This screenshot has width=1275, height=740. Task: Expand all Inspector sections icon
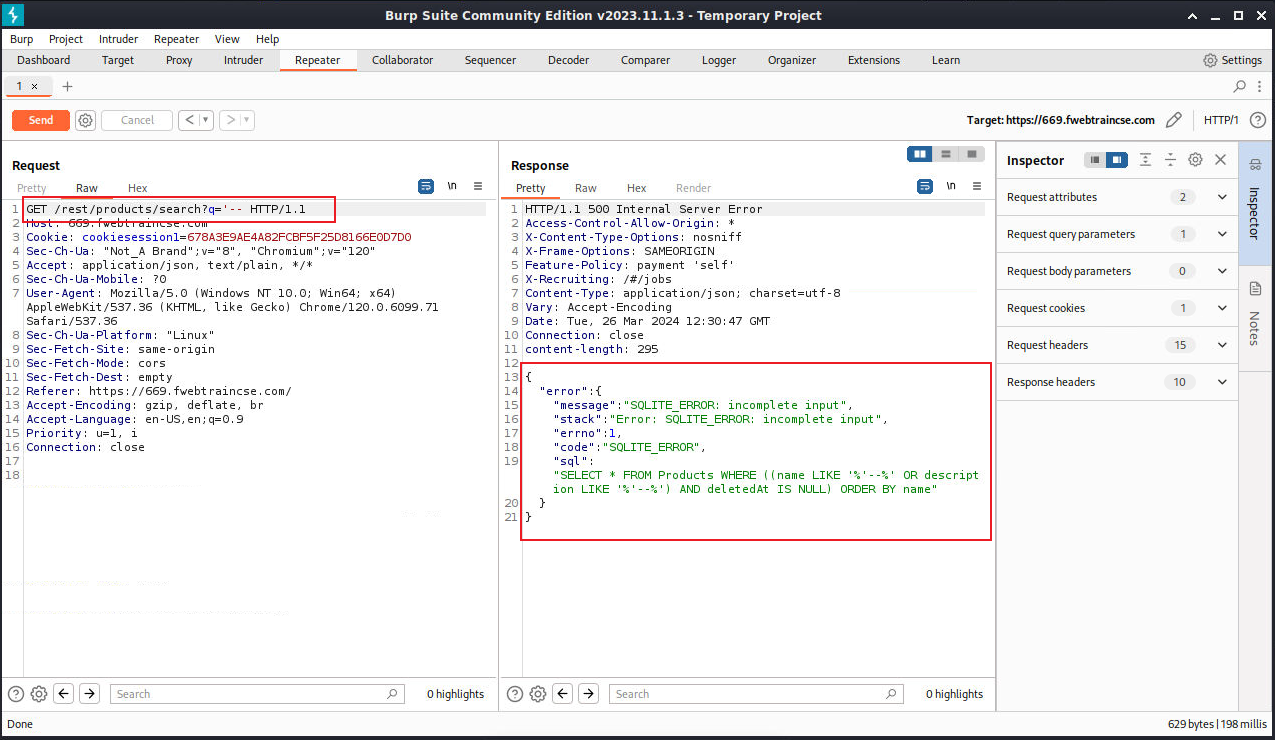click(x=1145, y=160)
